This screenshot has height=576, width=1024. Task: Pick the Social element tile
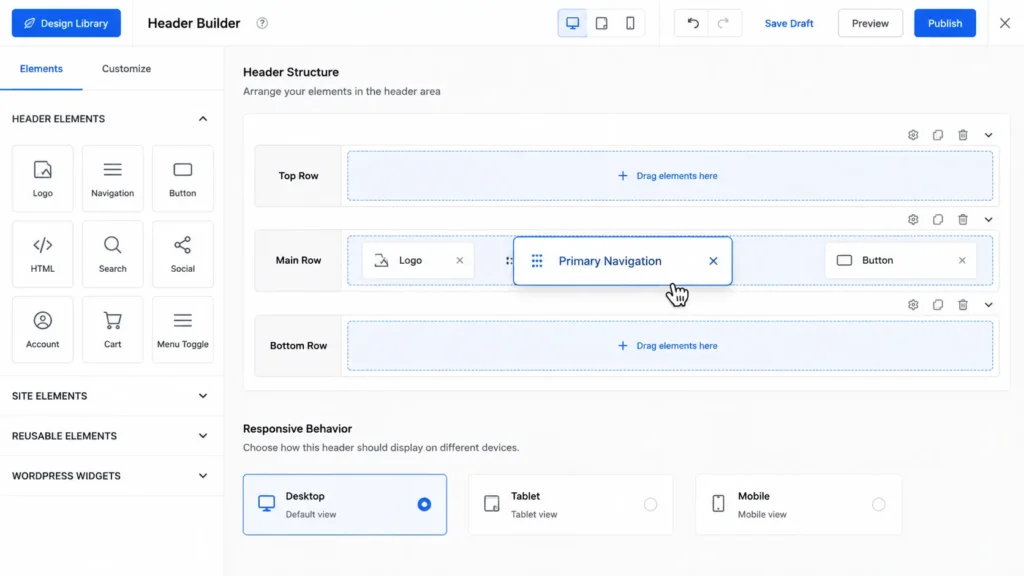[183, 254]
